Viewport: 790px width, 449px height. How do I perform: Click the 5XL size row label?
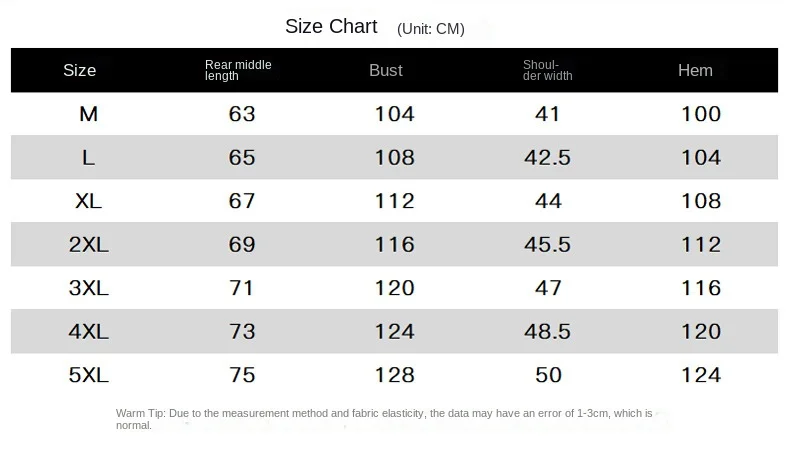click(89, 375)
